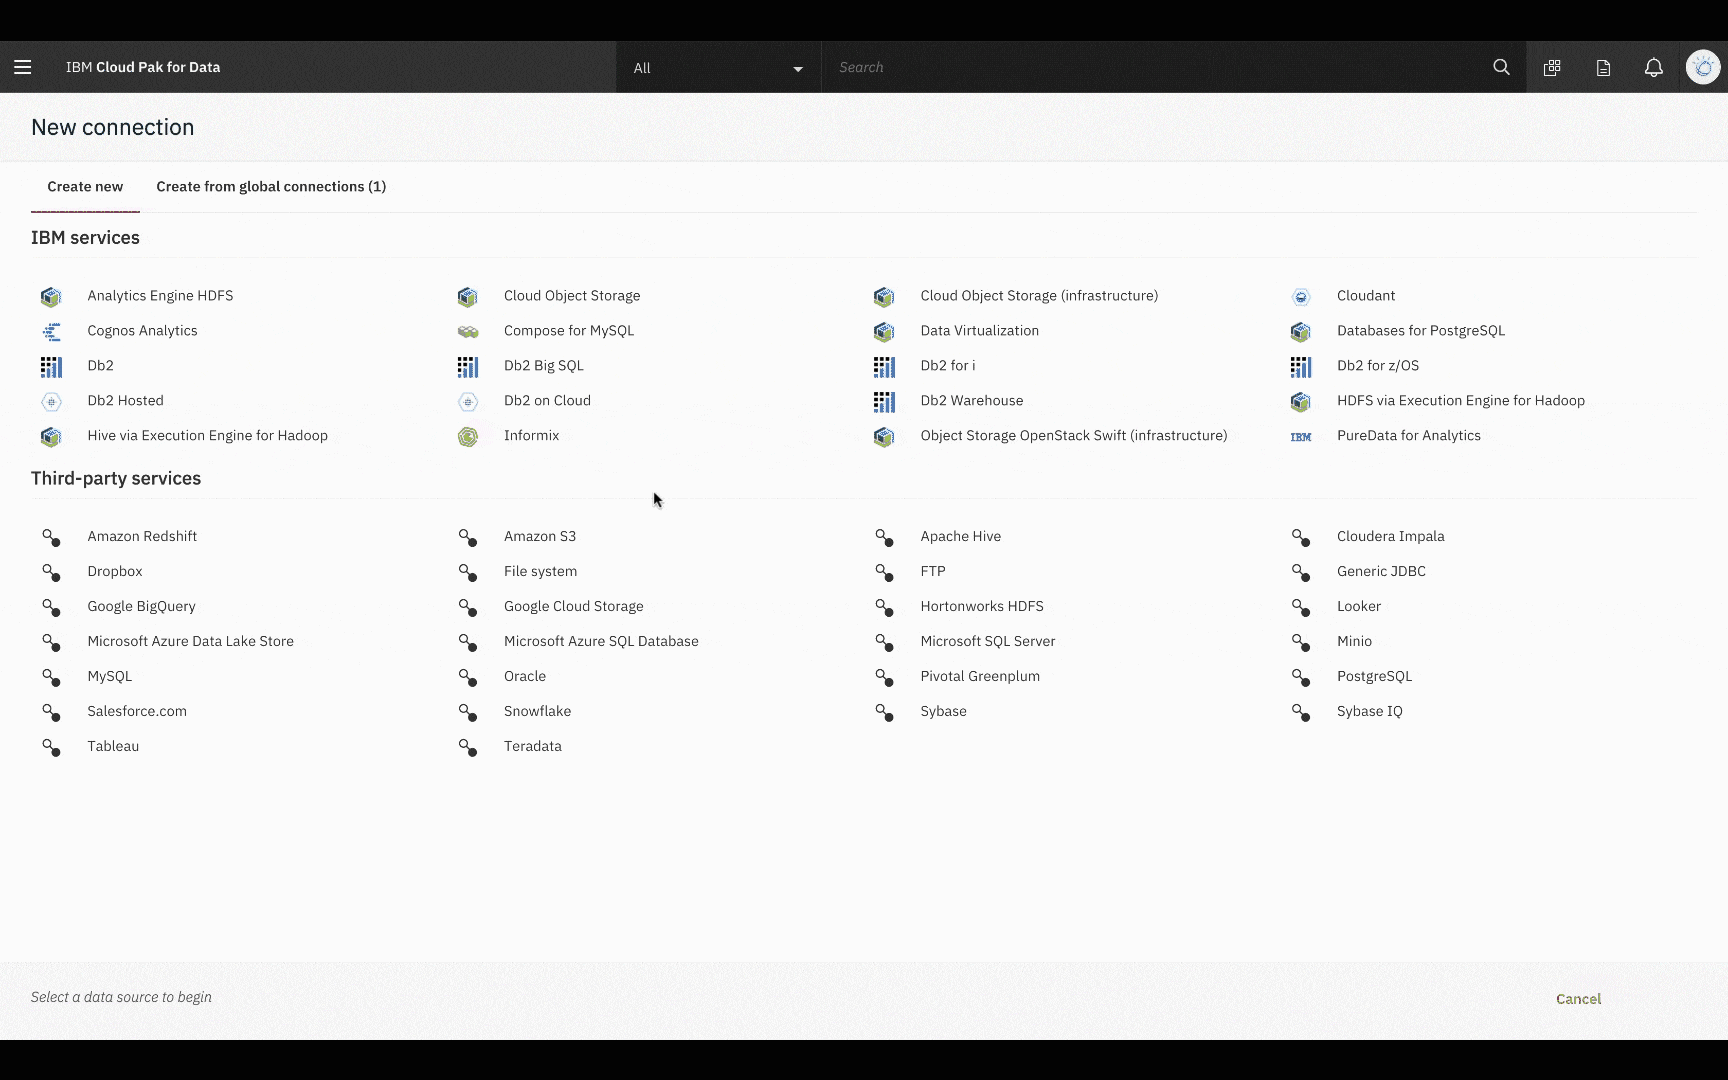Select File system connection type
Viewport: 1728px width, 1080px height.
(x=540, y=571)
